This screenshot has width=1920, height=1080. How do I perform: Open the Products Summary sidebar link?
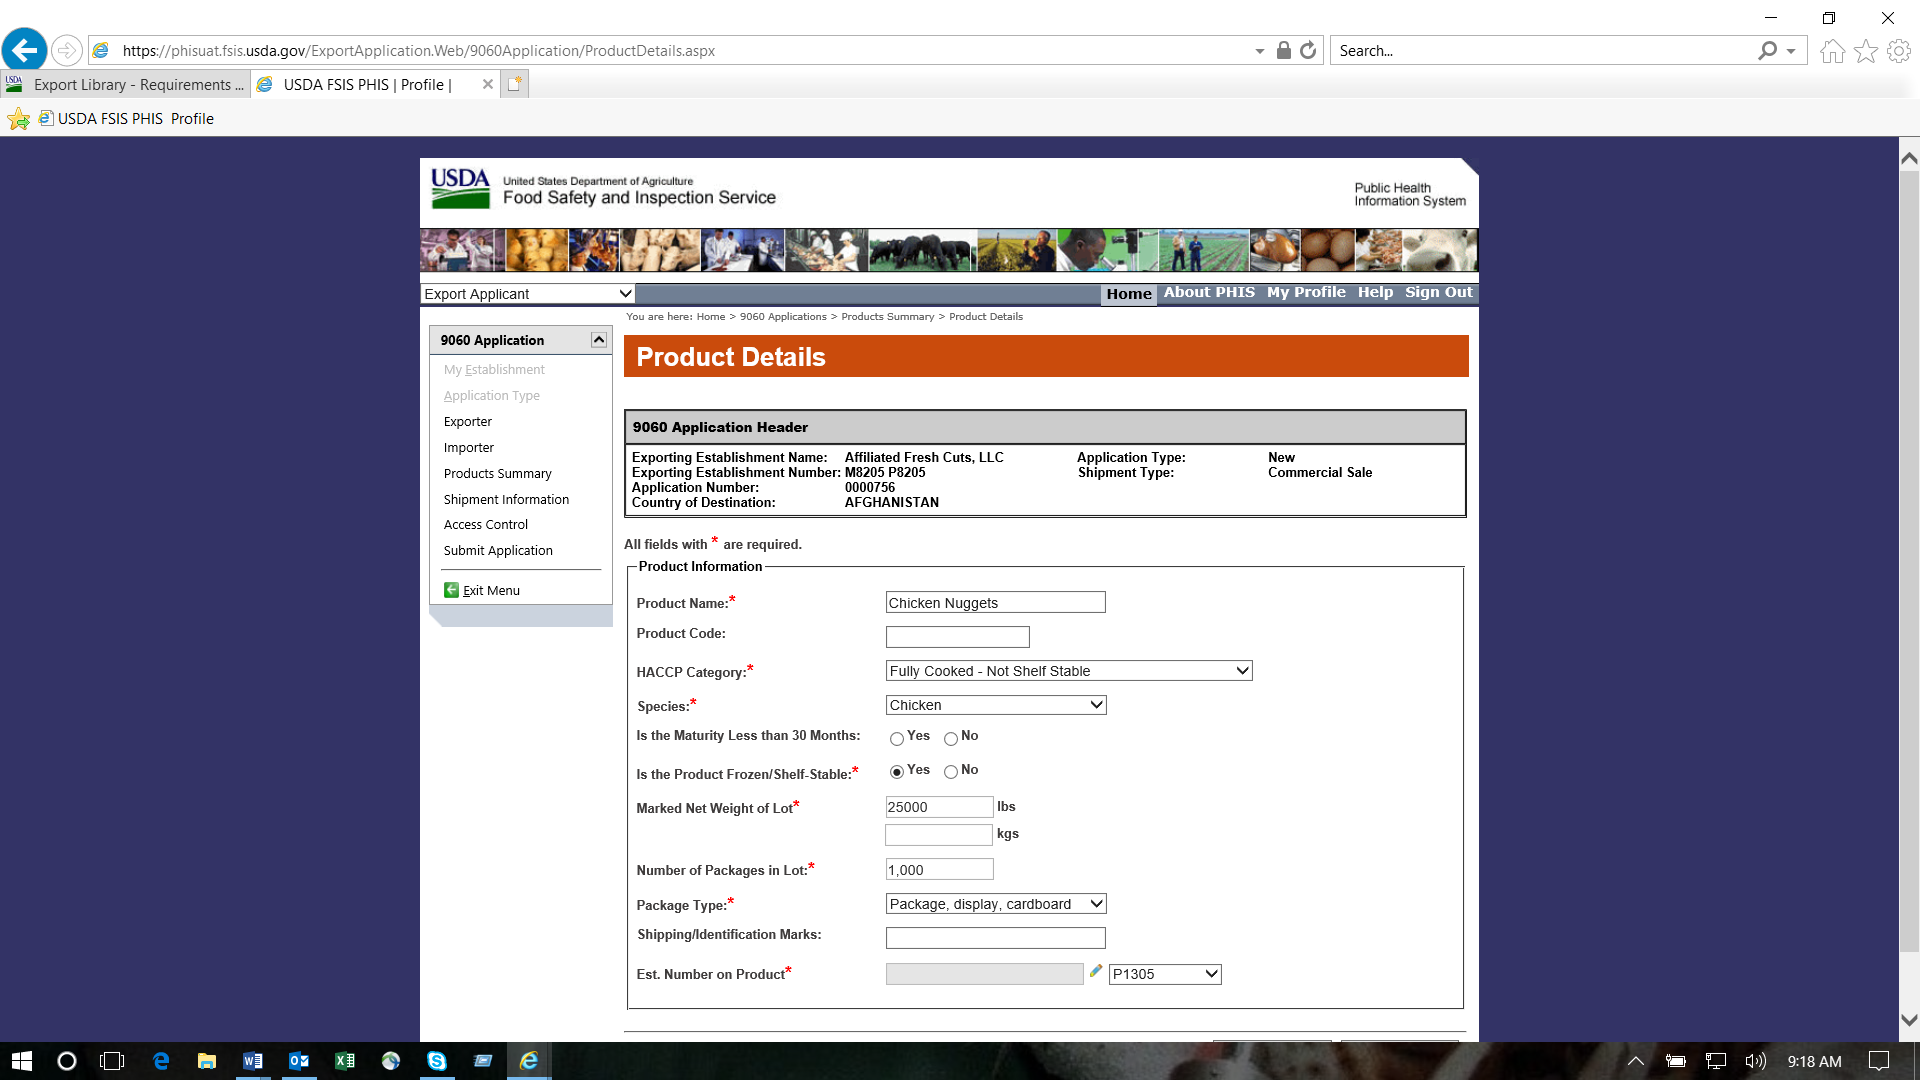497,473
